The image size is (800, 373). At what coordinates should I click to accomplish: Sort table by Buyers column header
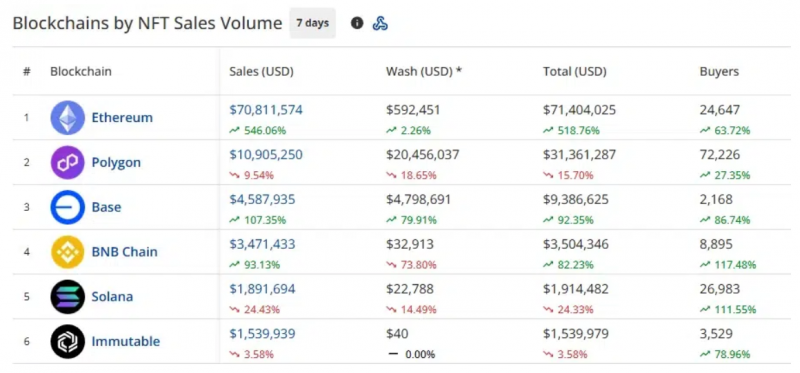tap(719, 71)
